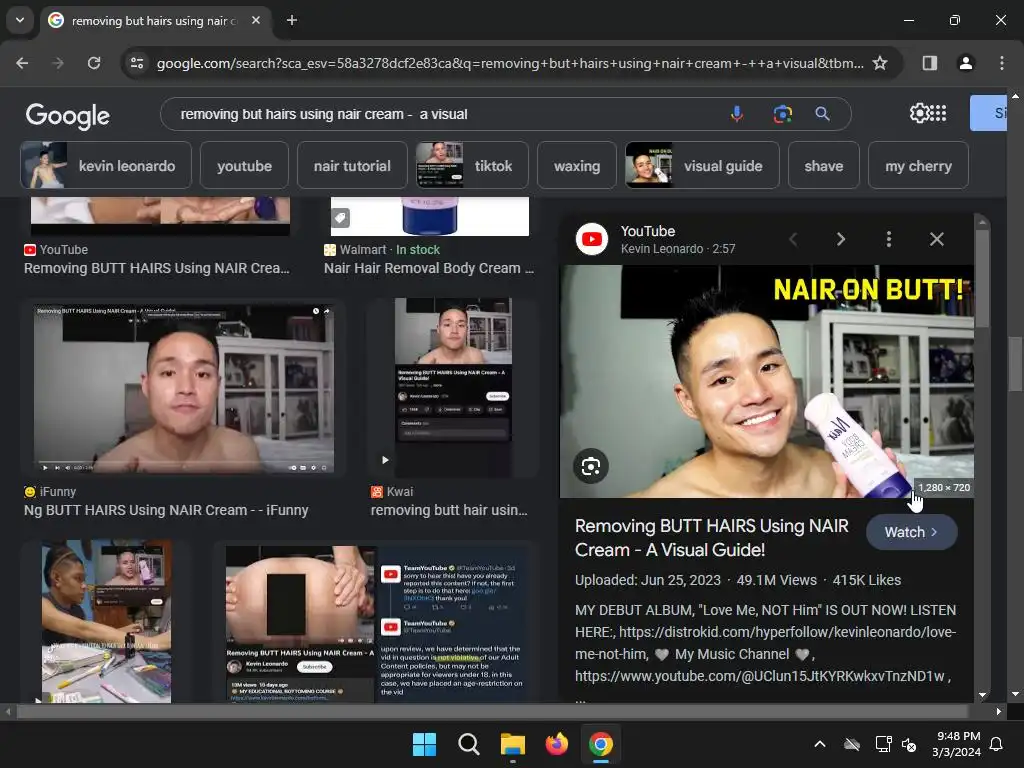Click the Watch button
Image resolution: width=1024 pixels, height=768 pixels.
[912, 532]
